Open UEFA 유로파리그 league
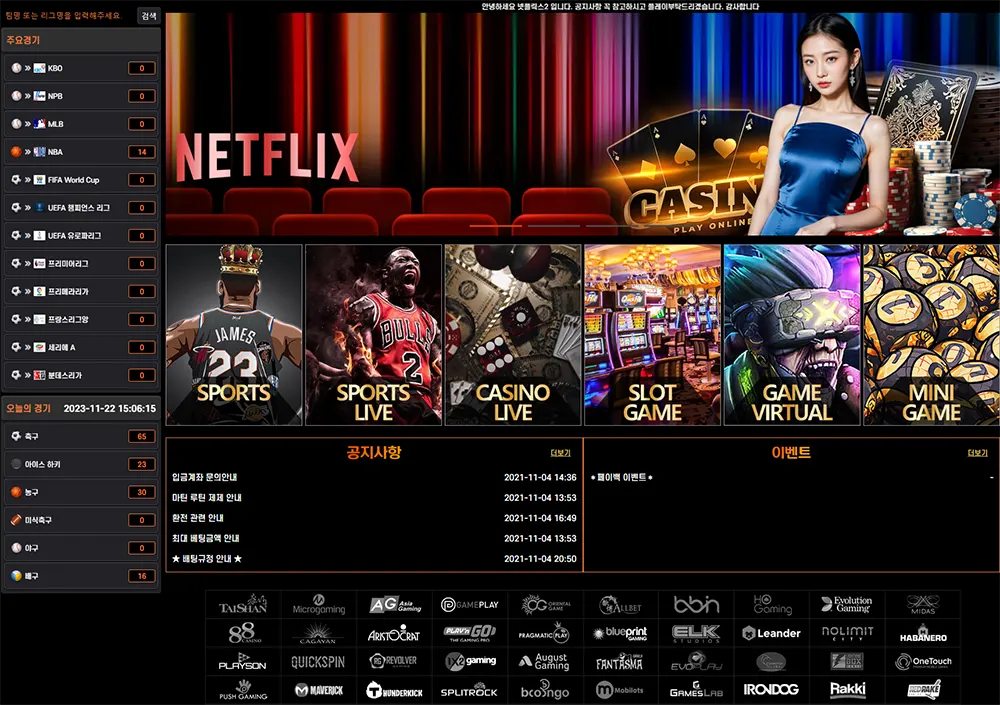The height and width of the screenshot is (705, 1000). 81,235
